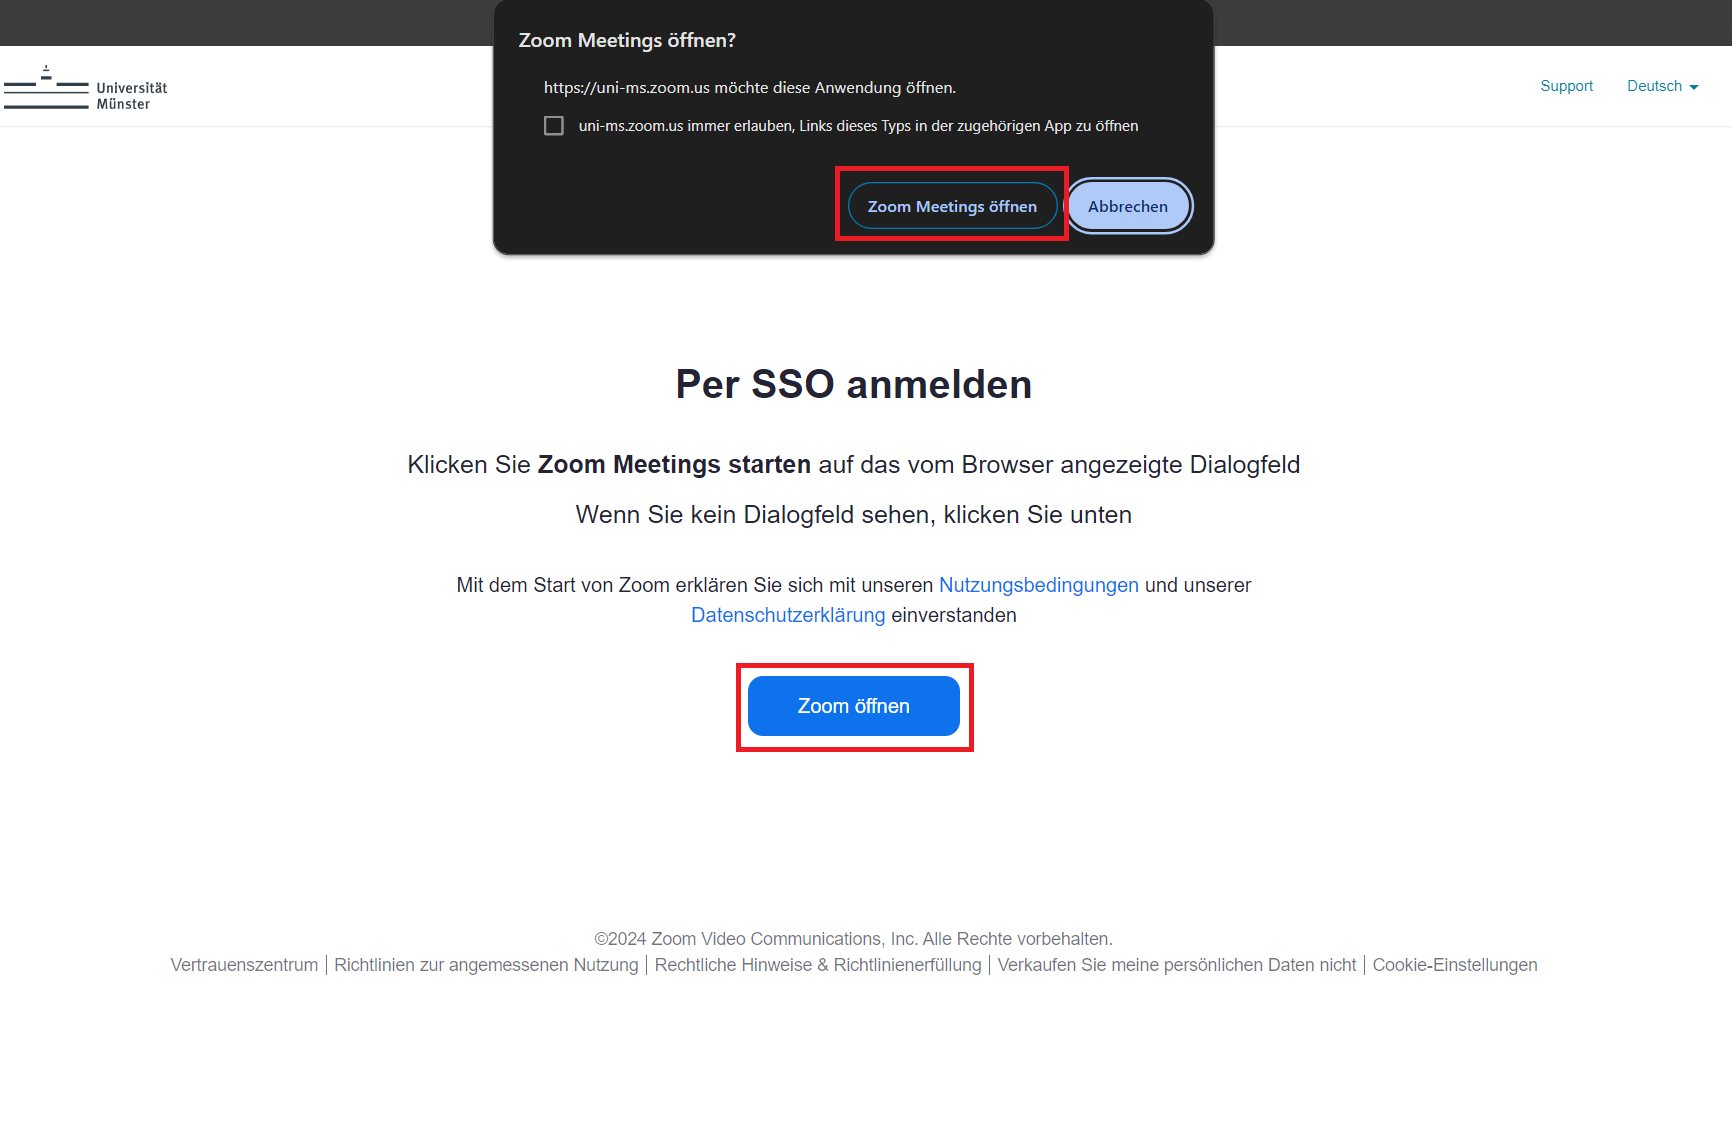The image size is (1732, 1138).
Task: Click the blue Zoom öffnen button
Action: coord(854,706)
